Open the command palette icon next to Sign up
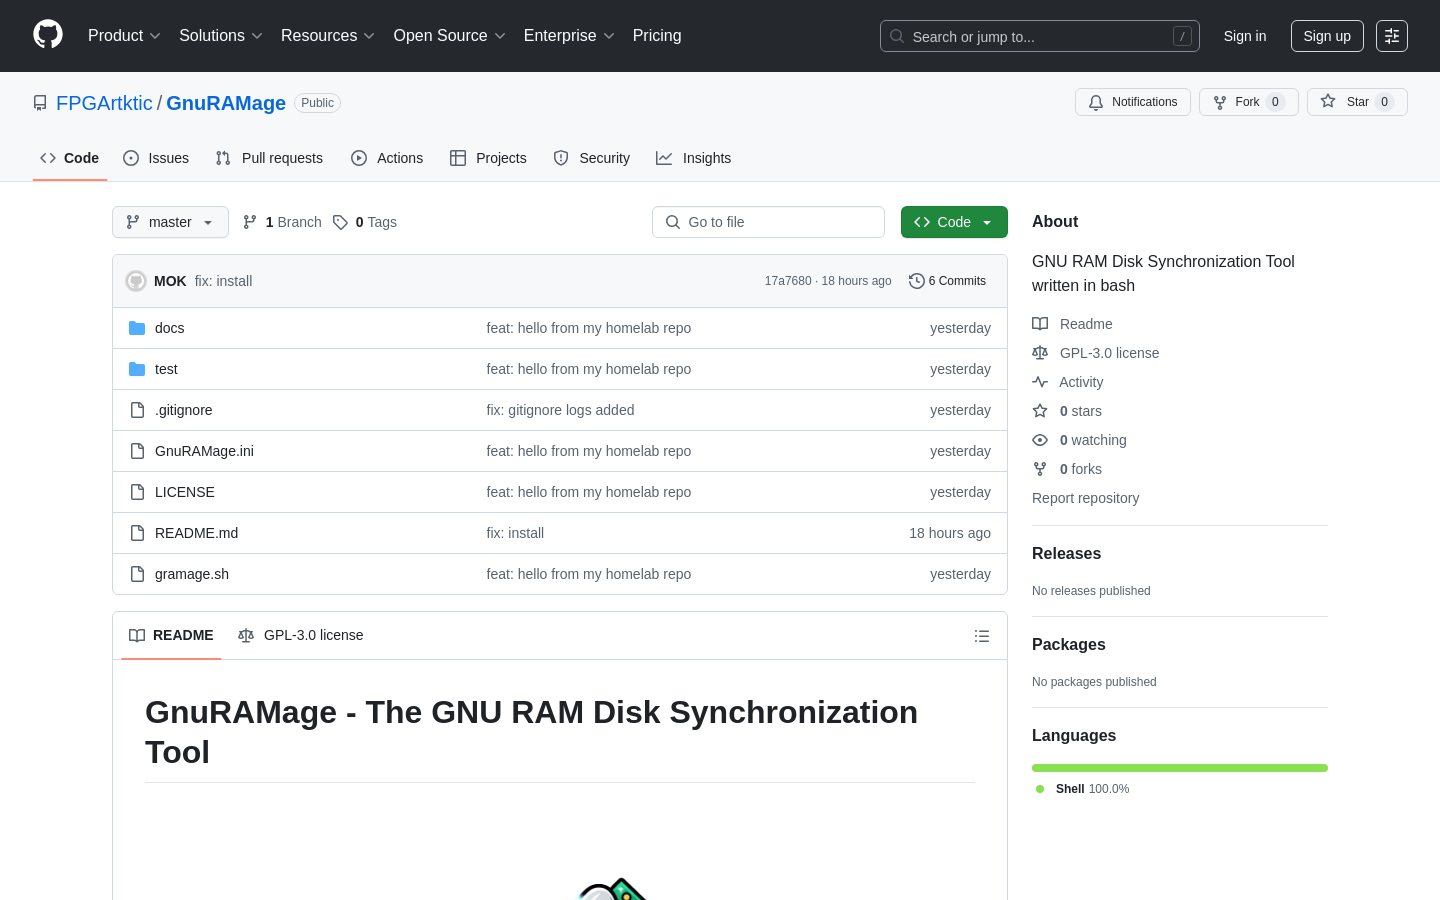Screen dimensions: 1440x900 1392,36
